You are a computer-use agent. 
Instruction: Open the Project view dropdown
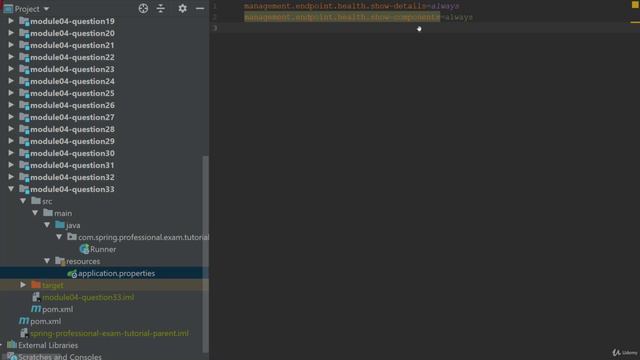(46, 9)
